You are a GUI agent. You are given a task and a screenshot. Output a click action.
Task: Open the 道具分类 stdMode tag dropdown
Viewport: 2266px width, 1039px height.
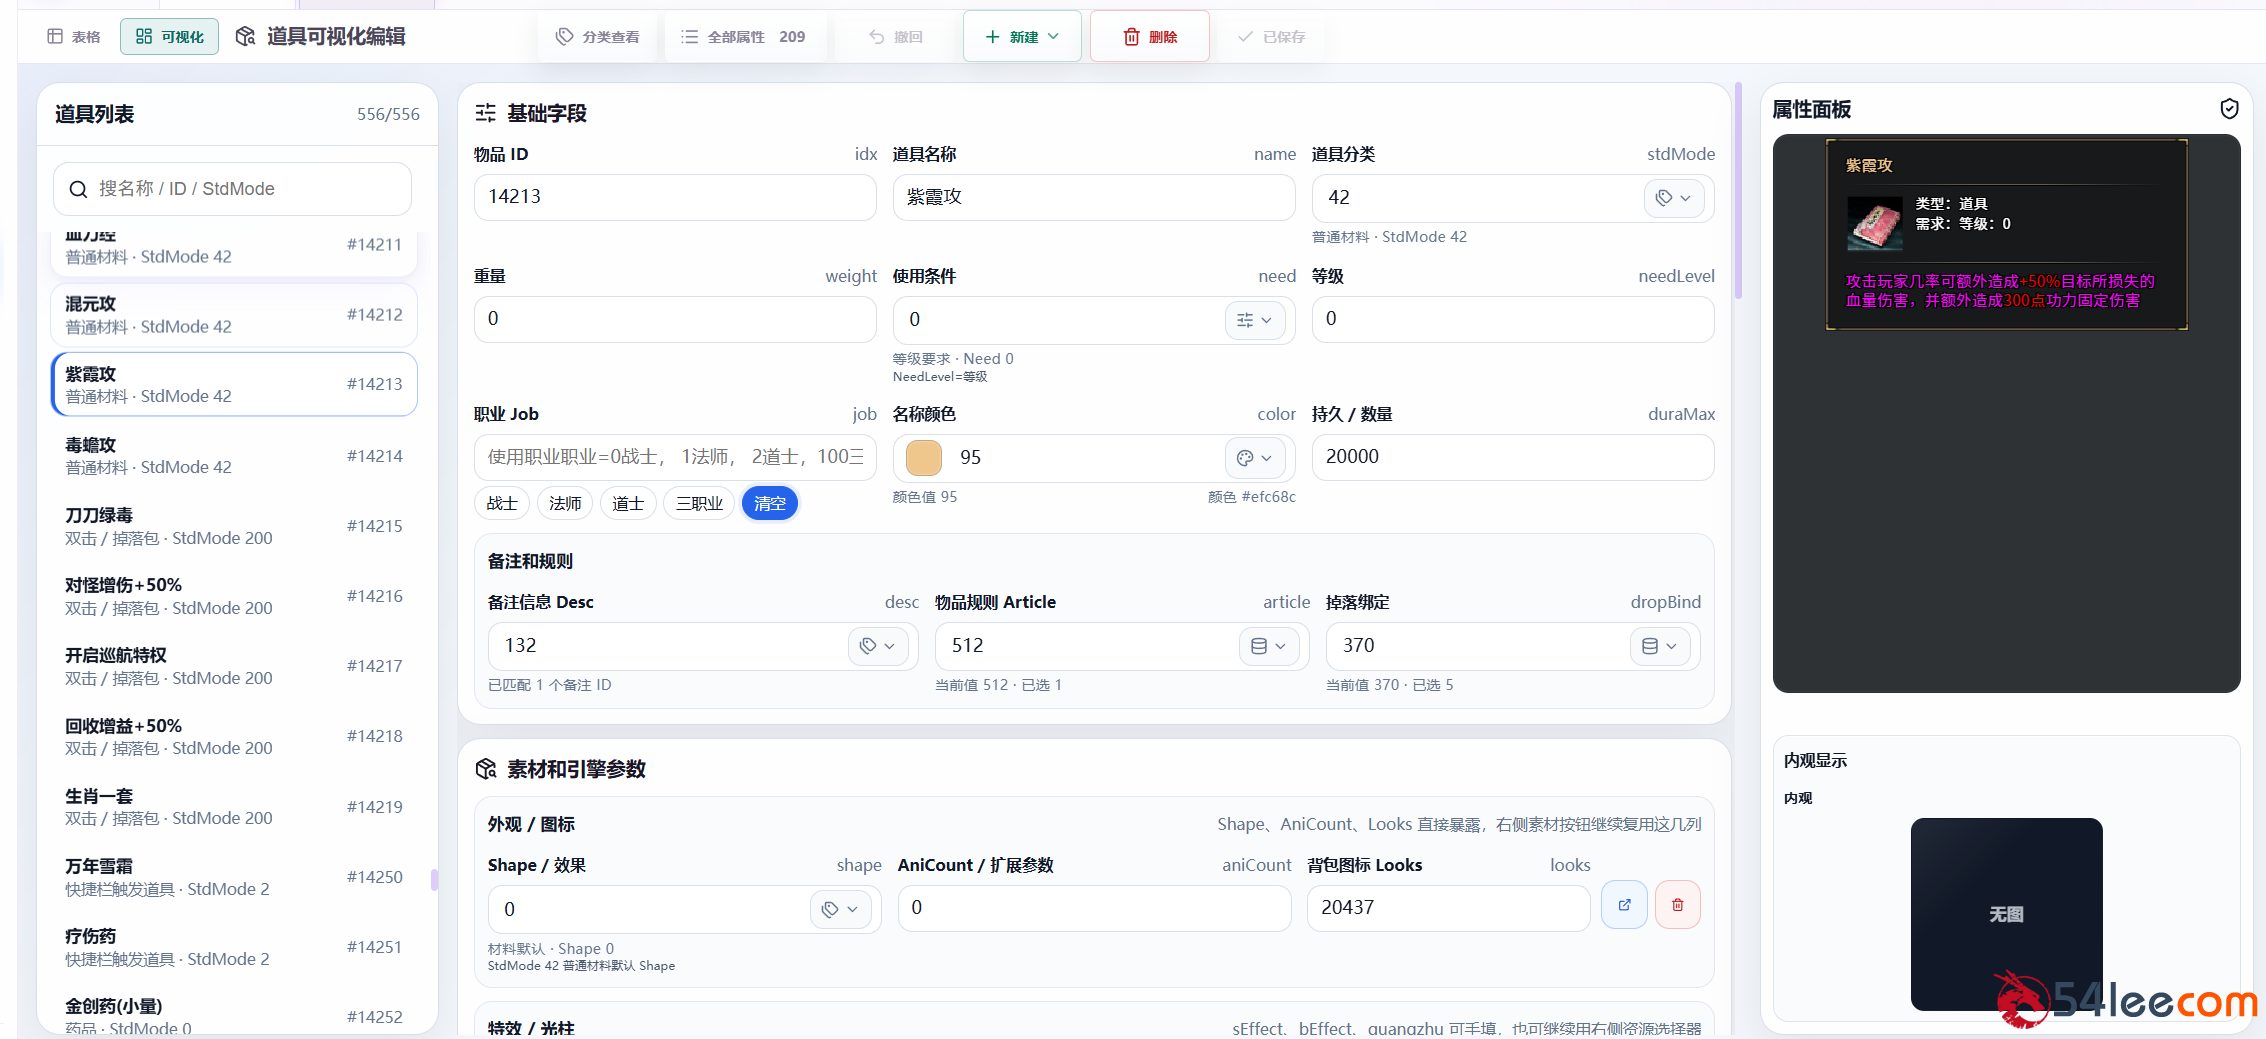pyautogui.click(x=1673, y=198)
